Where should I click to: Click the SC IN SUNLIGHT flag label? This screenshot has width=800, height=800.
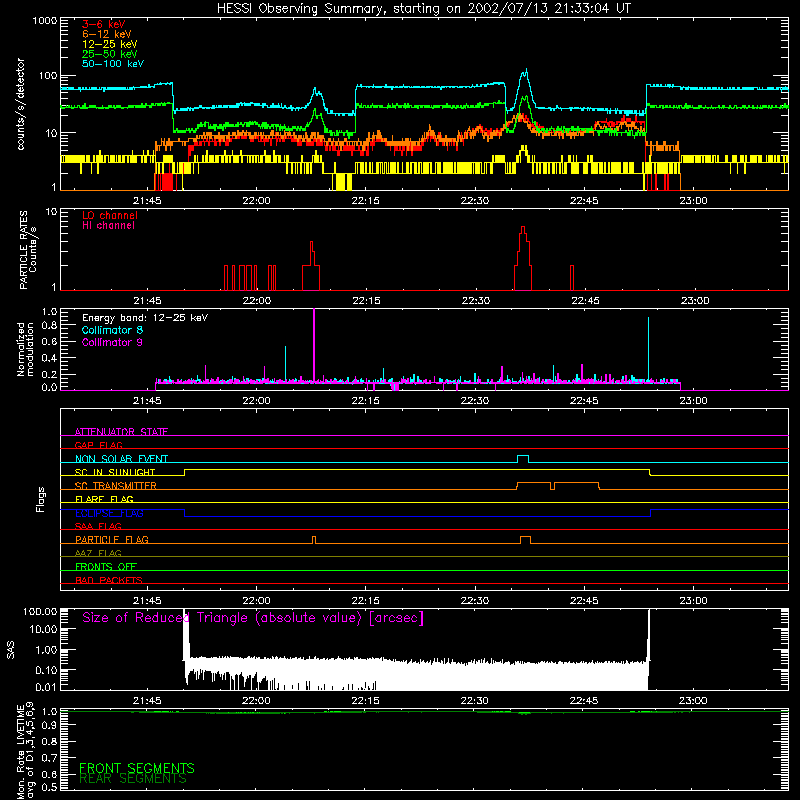click(115, 472)
